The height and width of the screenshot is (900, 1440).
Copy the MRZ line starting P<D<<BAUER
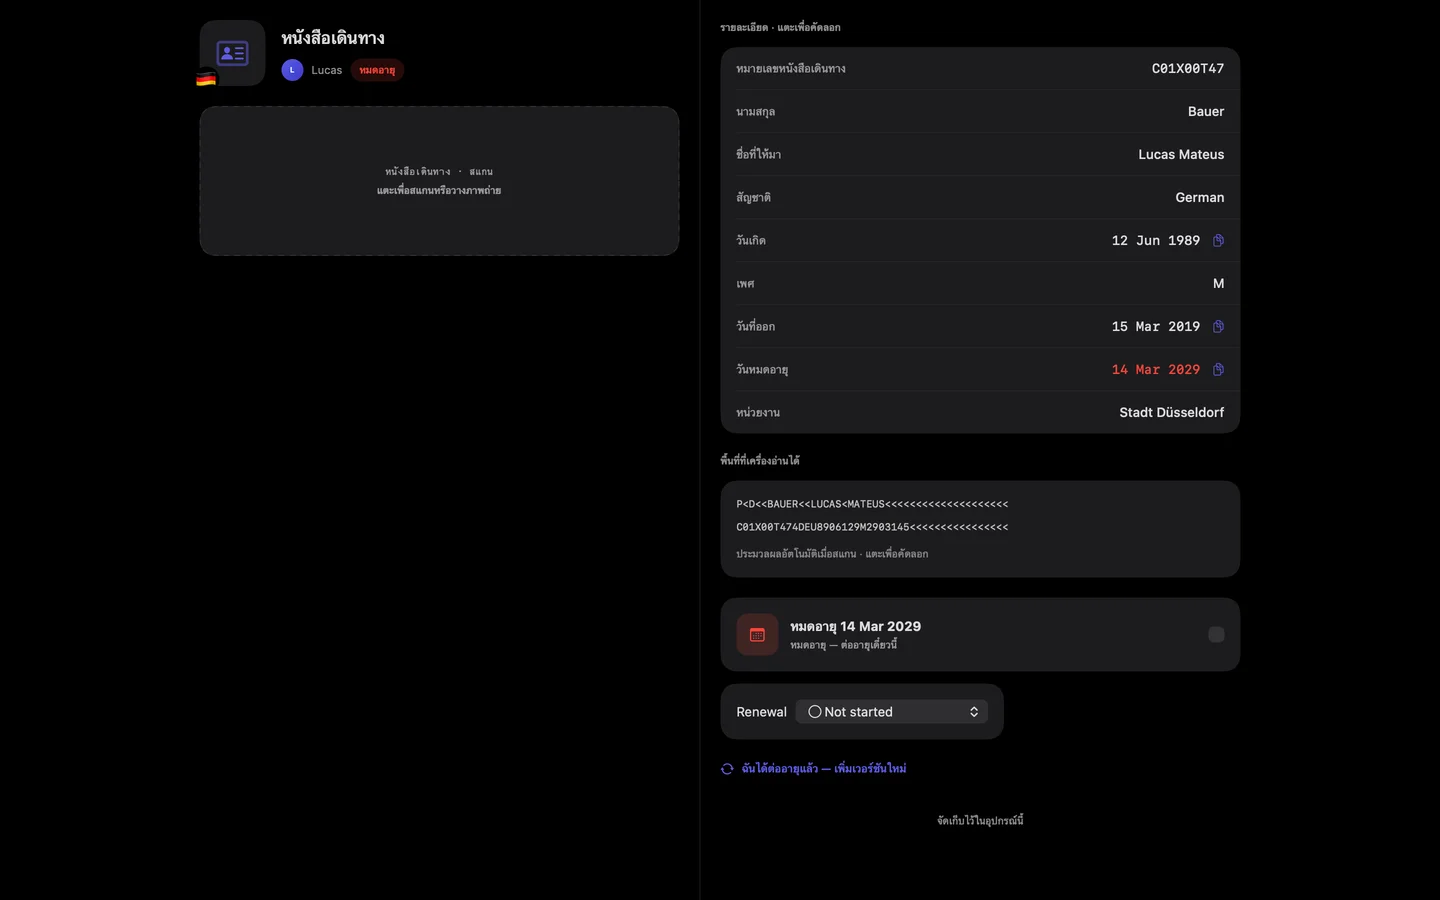872,504
